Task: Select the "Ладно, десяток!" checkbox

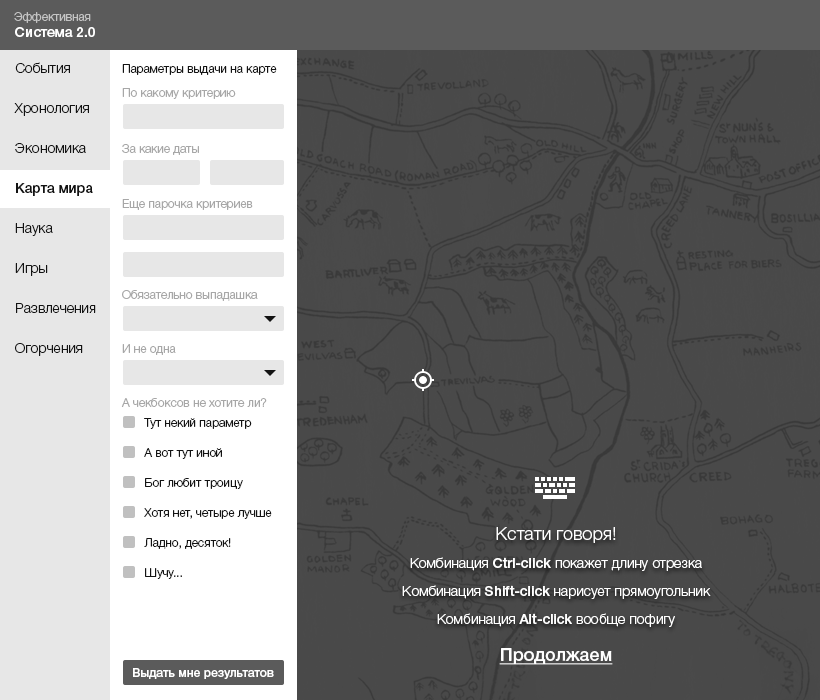Action: click(x=128, y=542)
